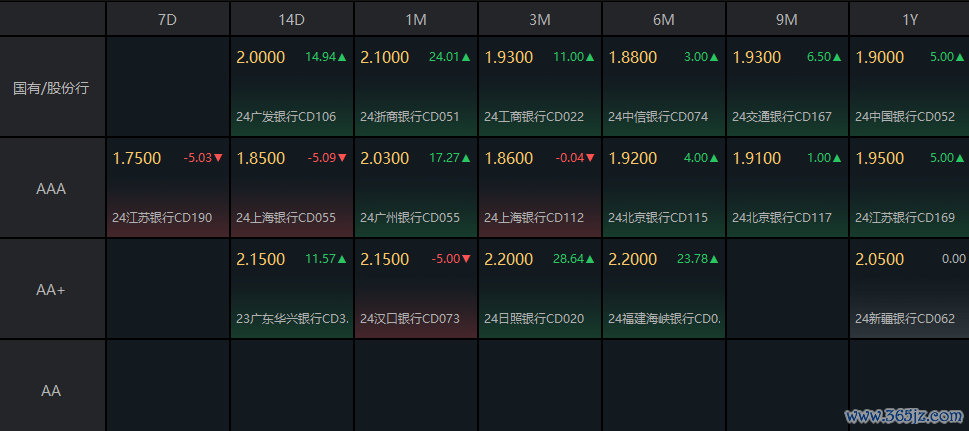Open the 24日照银行CD020 cell

pyautogui.click(x=540, y=289)
